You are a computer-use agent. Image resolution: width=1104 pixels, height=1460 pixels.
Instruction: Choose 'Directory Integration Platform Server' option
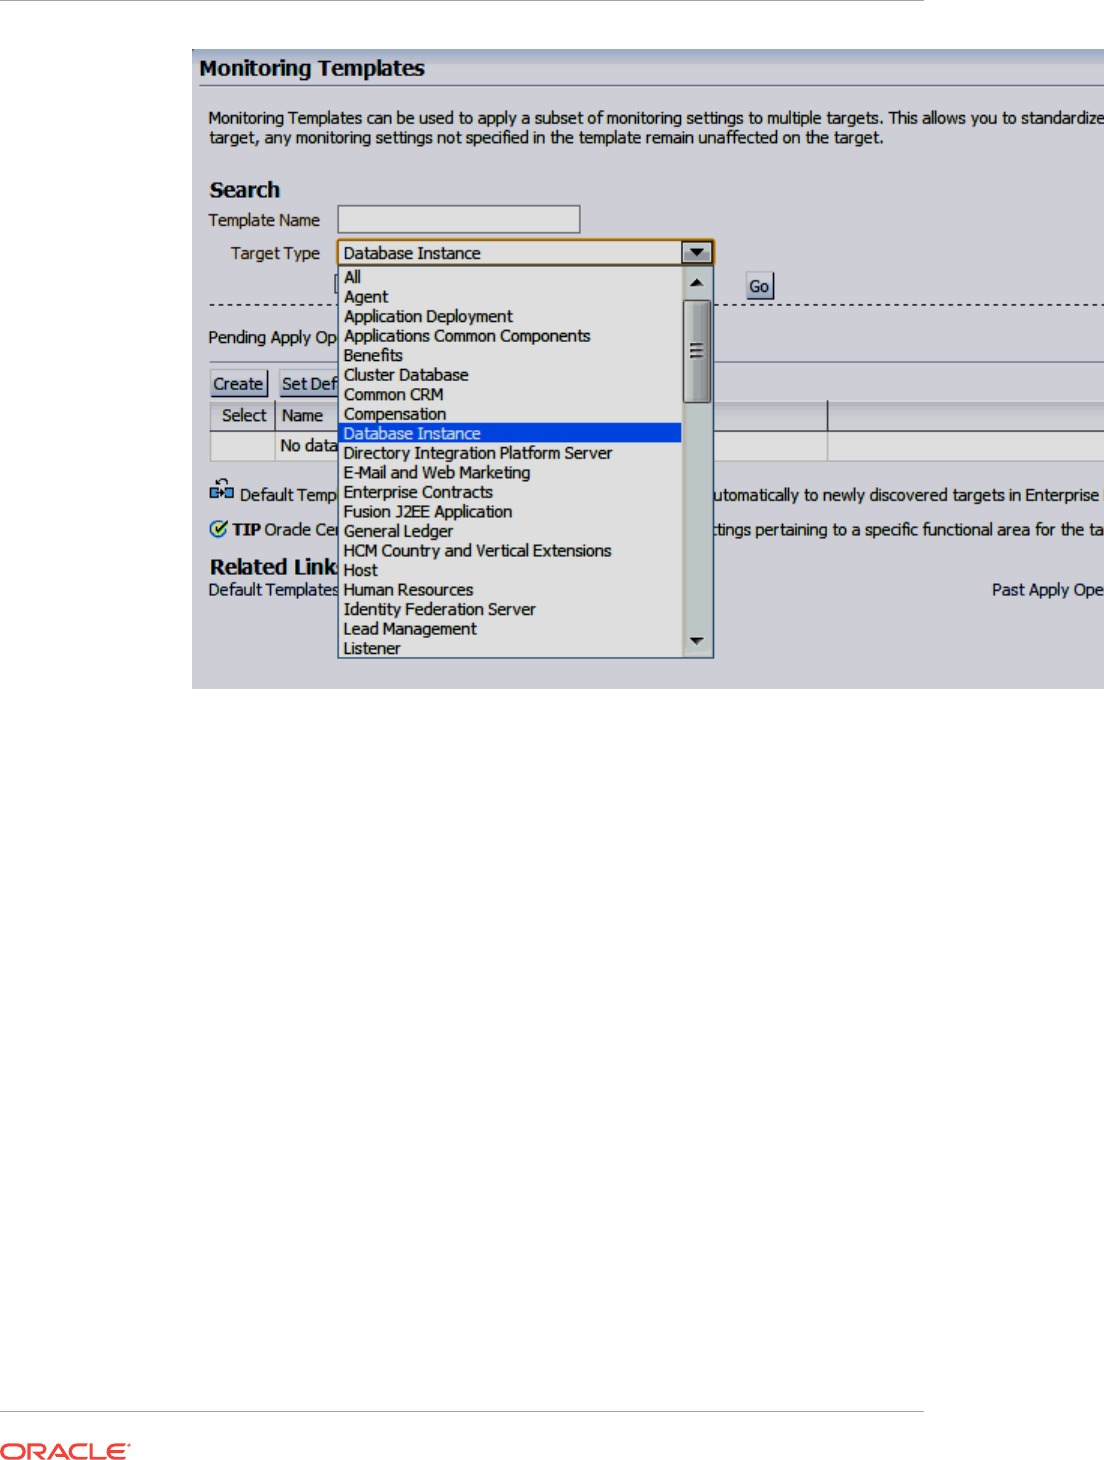[x=511, y=453]
